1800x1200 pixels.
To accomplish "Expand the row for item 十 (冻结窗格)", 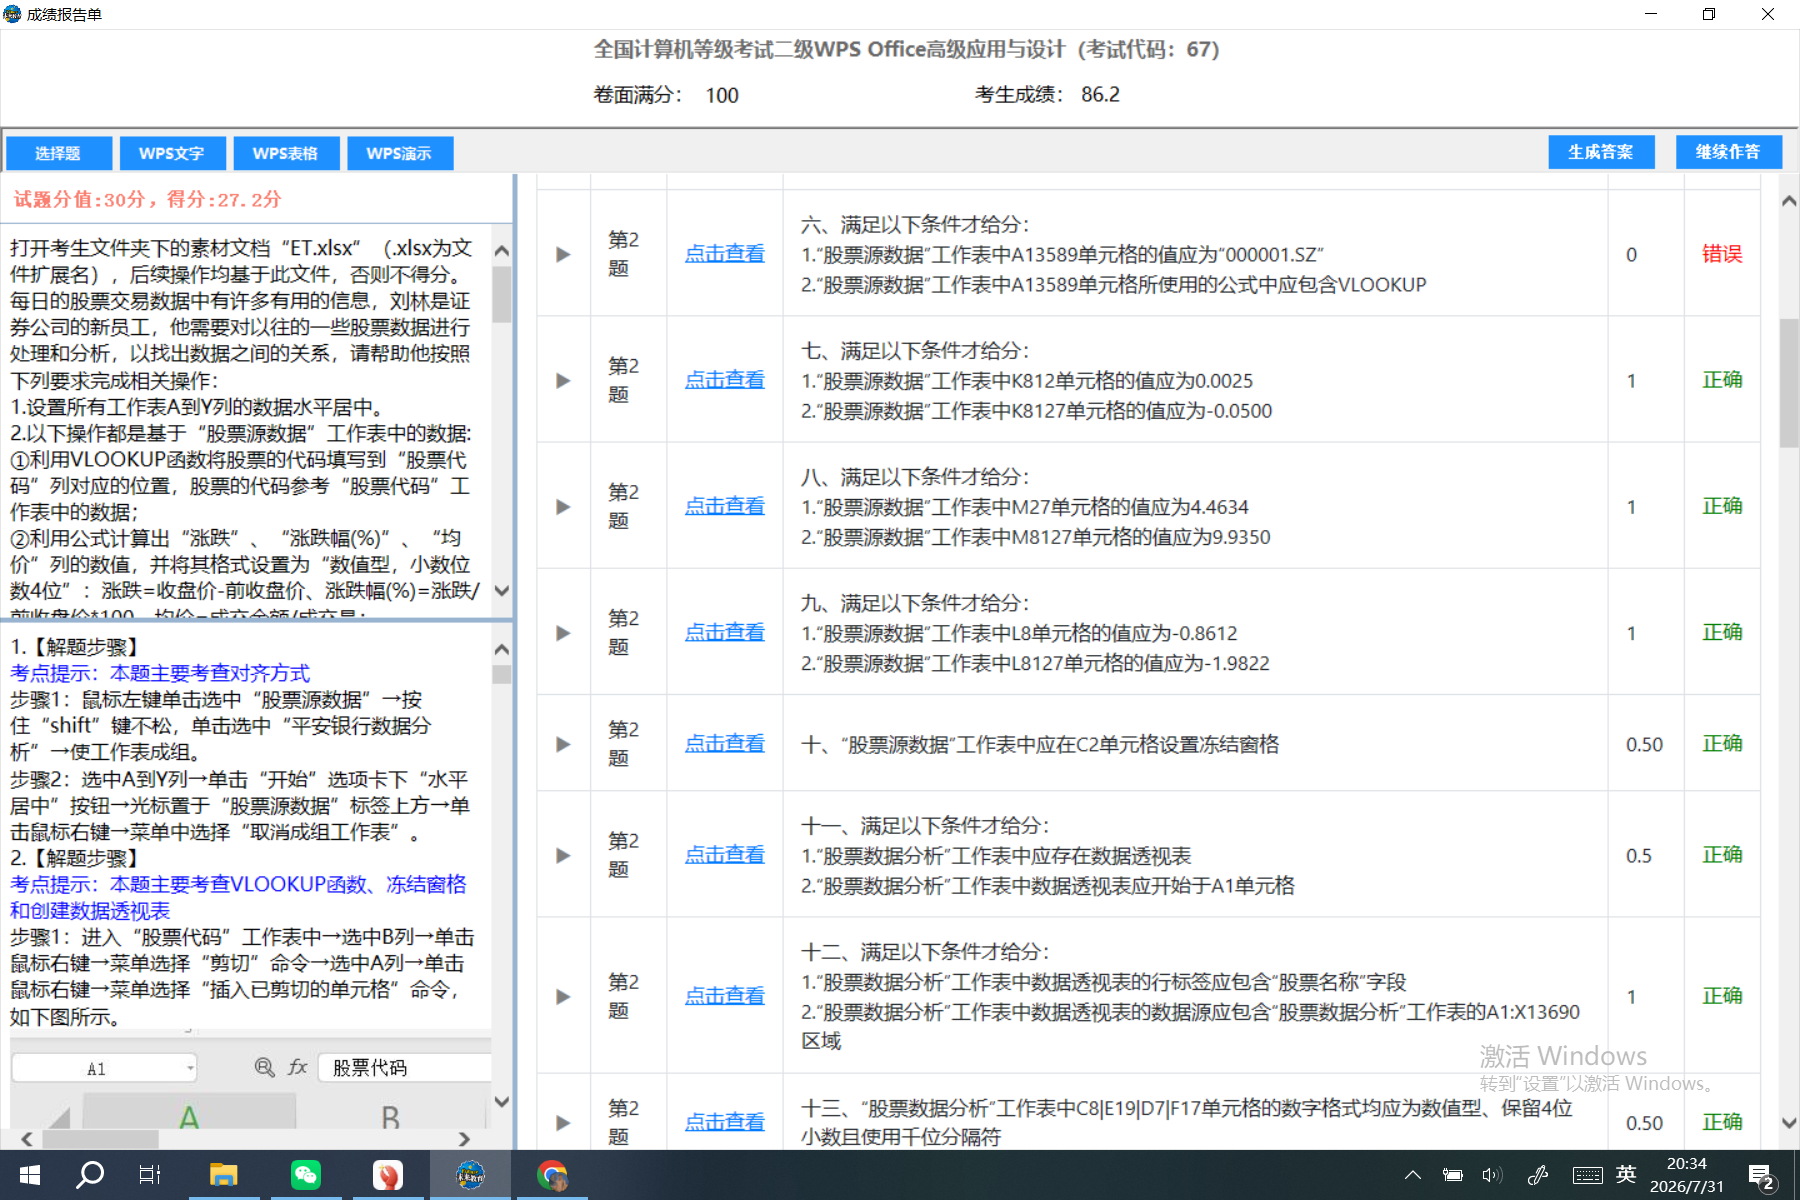I will pos(563,744).
